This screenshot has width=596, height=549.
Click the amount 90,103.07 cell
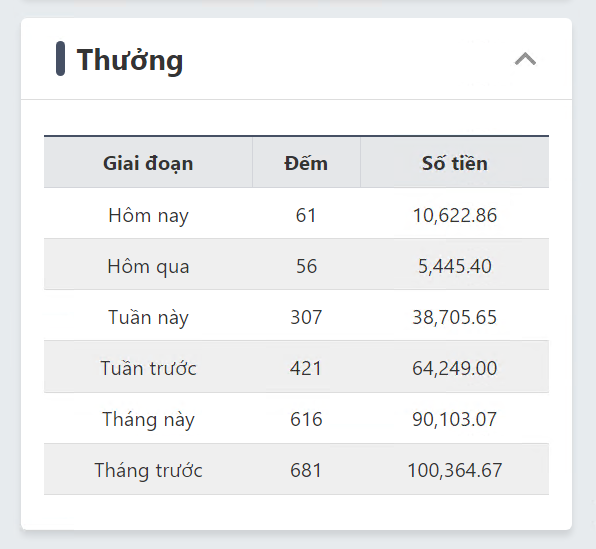(455, 419)
